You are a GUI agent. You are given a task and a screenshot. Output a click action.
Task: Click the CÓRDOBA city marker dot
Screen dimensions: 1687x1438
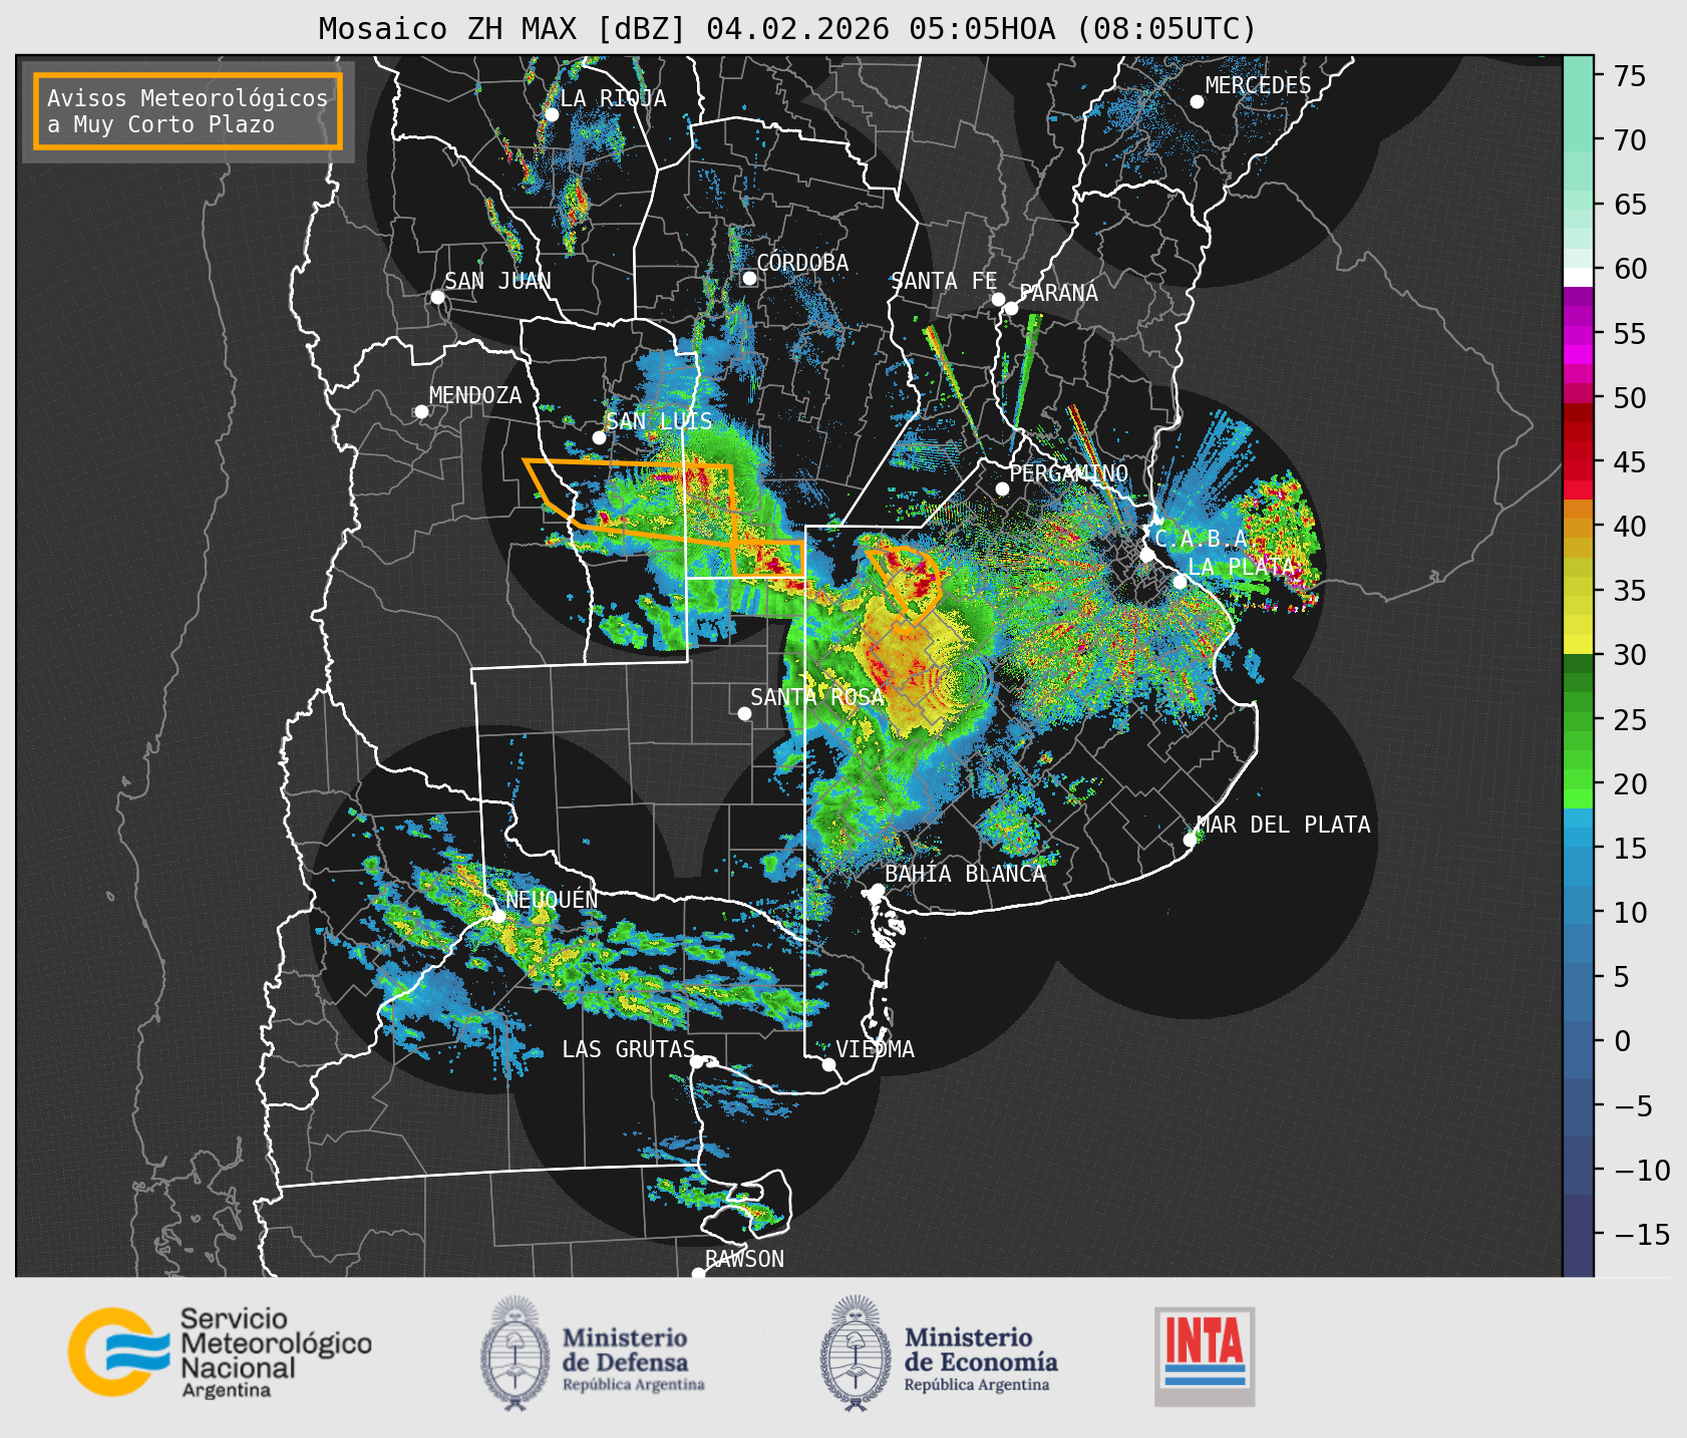tap(749, 278)
